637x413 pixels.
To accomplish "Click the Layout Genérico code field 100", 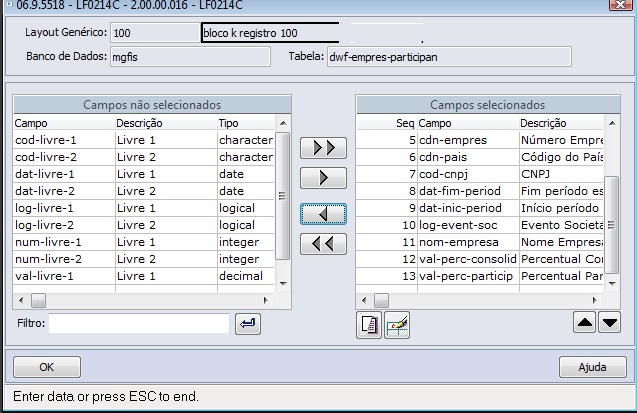I will (x=155, y=33).
